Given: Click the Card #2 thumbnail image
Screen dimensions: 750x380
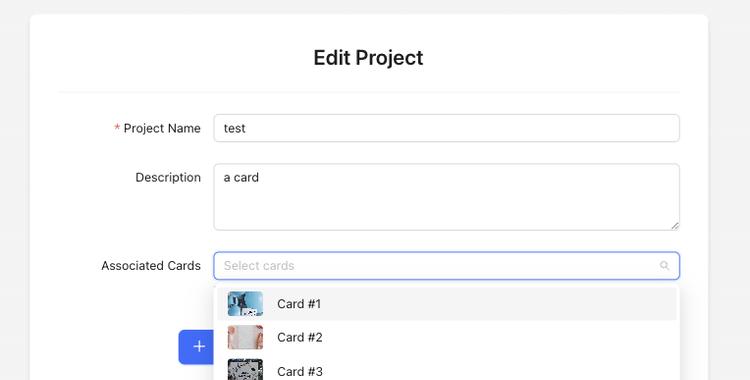Looking at the screenshot, I should click(245, 337).
